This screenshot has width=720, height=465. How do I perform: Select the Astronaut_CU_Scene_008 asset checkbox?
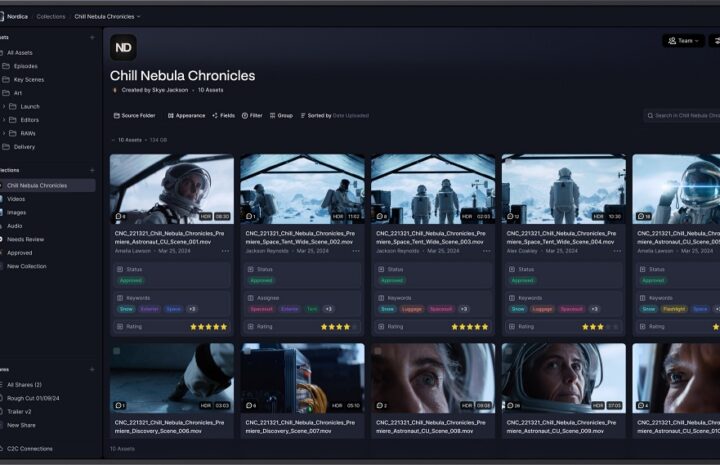click(x=378, y=351)
